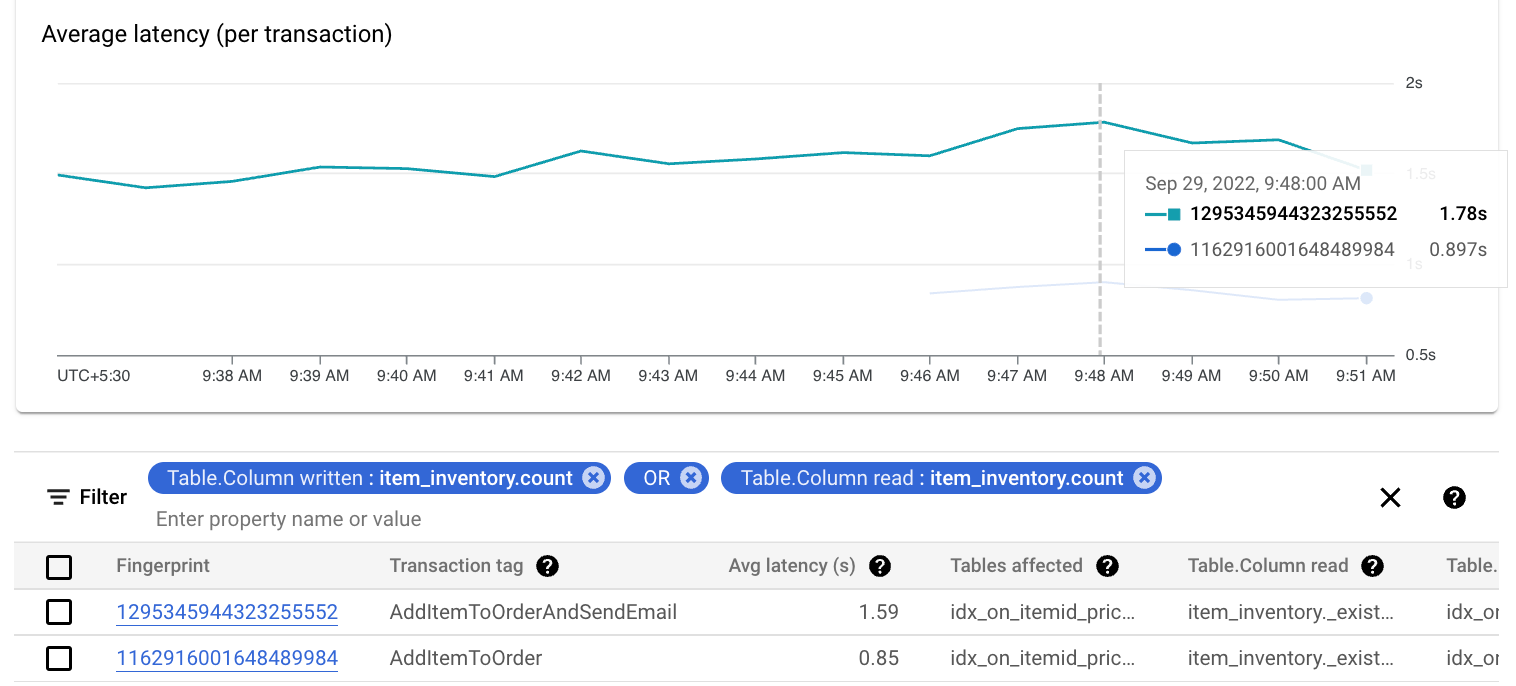Click the help icon beside Table.Column read

[1372, 566]
